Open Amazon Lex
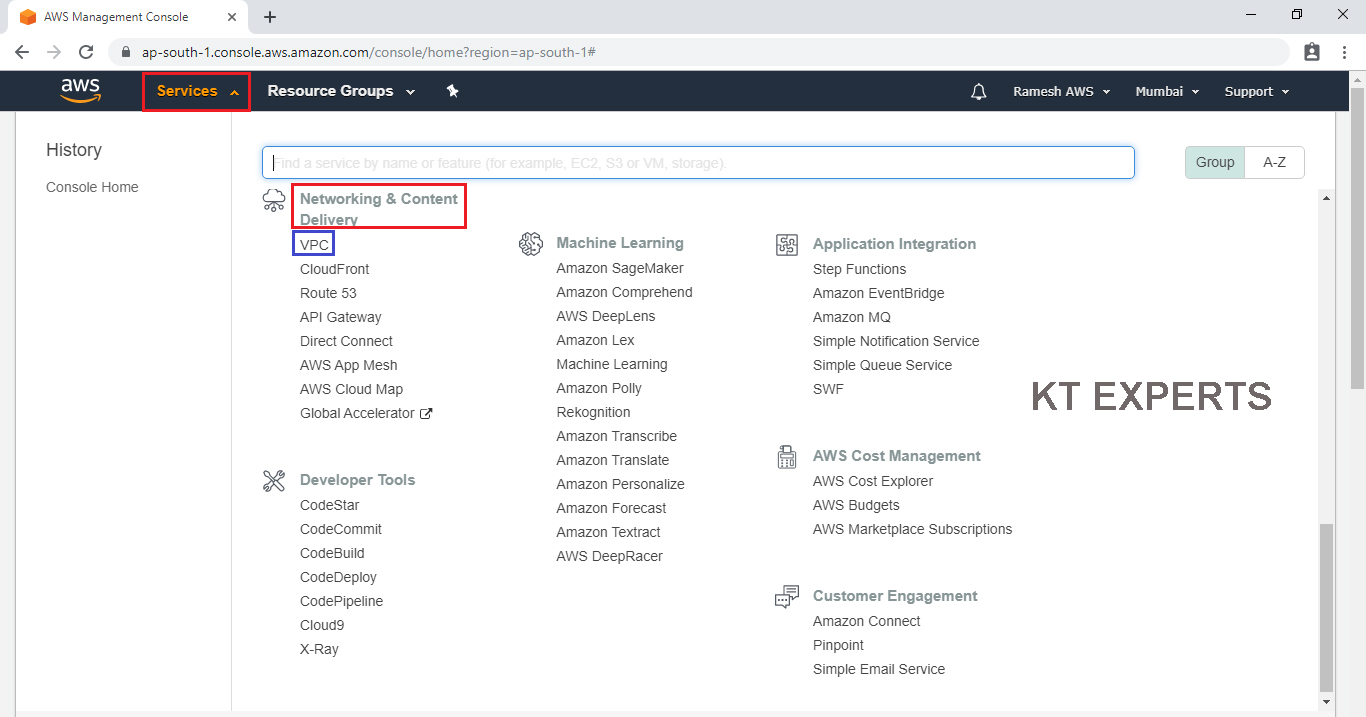This screenshot has width=1366, height=717. [595, 340]
